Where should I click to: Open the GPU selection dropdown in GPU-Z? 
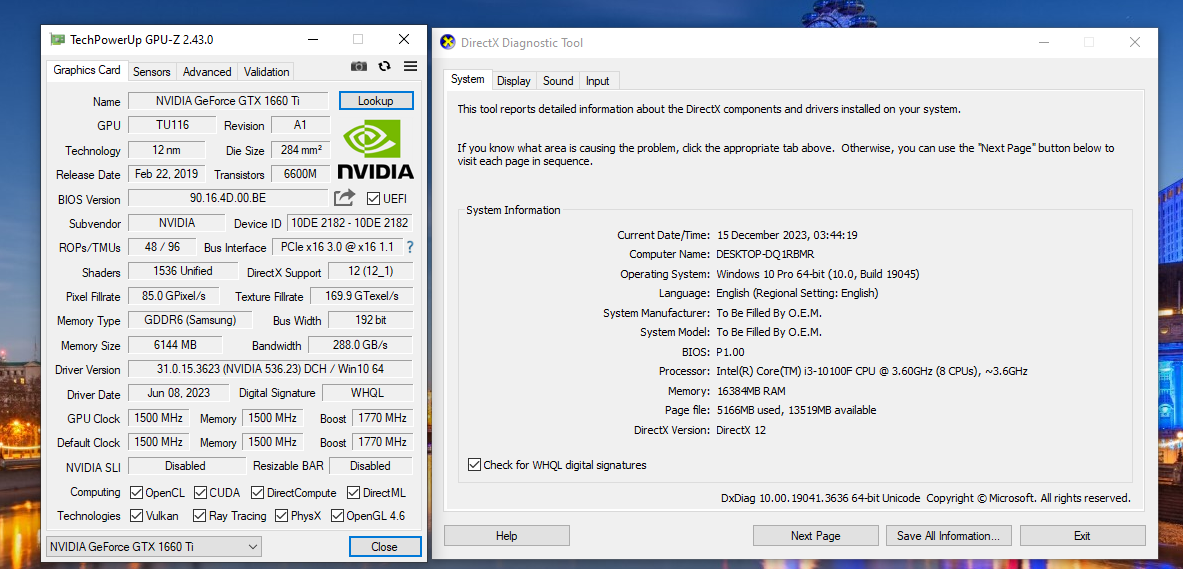pos(154,546)
